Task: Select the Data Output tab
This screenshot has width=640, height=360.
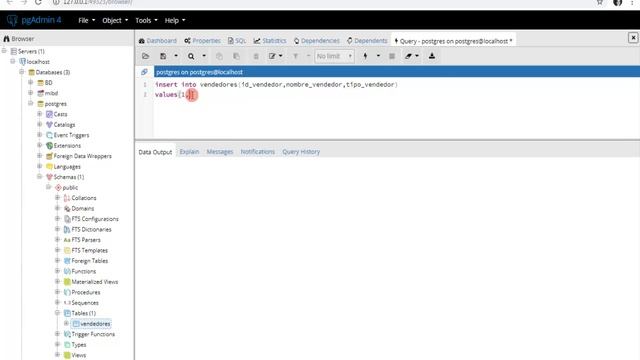Action: pos(155,152)
